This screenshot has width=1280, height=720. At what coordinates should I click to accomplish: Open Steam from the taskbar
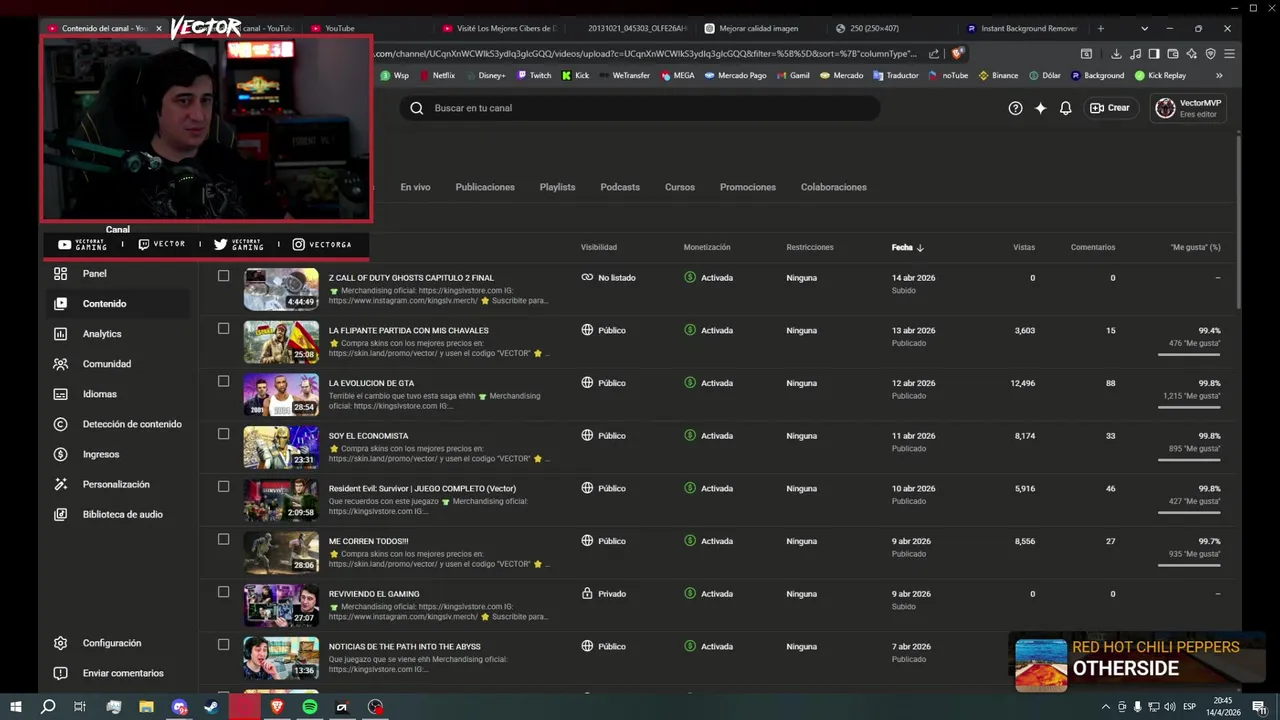[x=211, y=707]
